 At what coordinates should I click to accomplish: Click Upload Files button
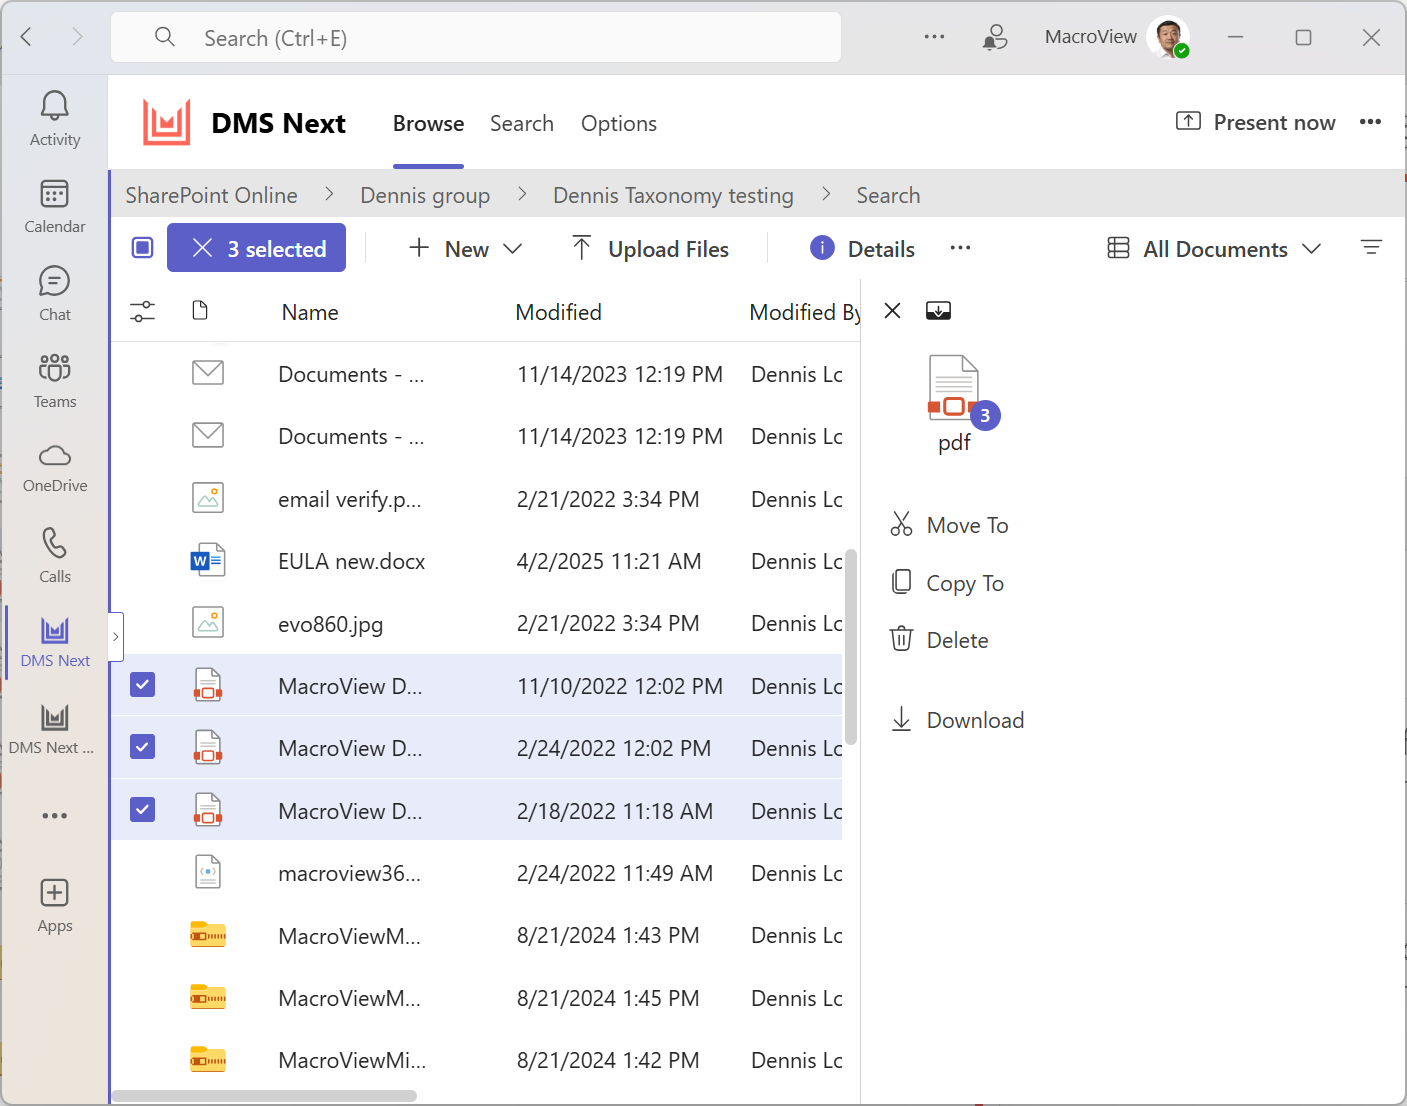pyautogui.click(x=650, y=248)
